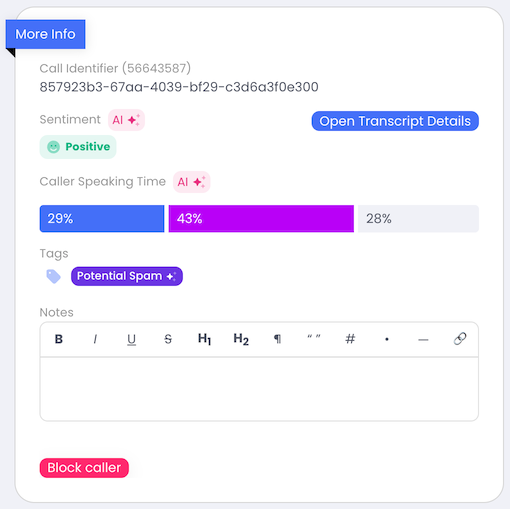Click the purple 43% speaking time segment
The image size is (510, 509).
tap(261, 219)
